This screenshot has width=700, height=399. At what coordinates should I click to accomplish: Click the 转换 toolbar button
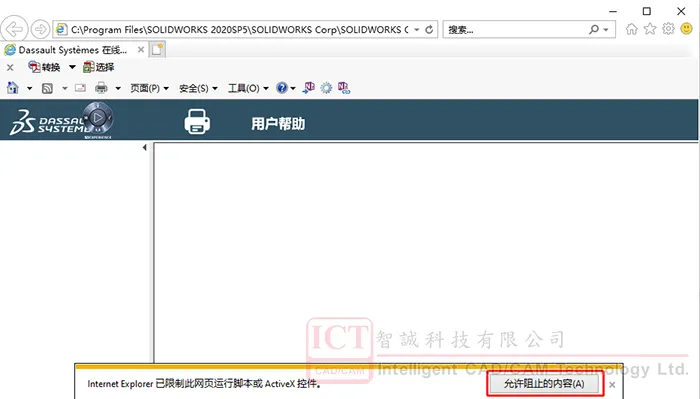click(x=44, y=67)
